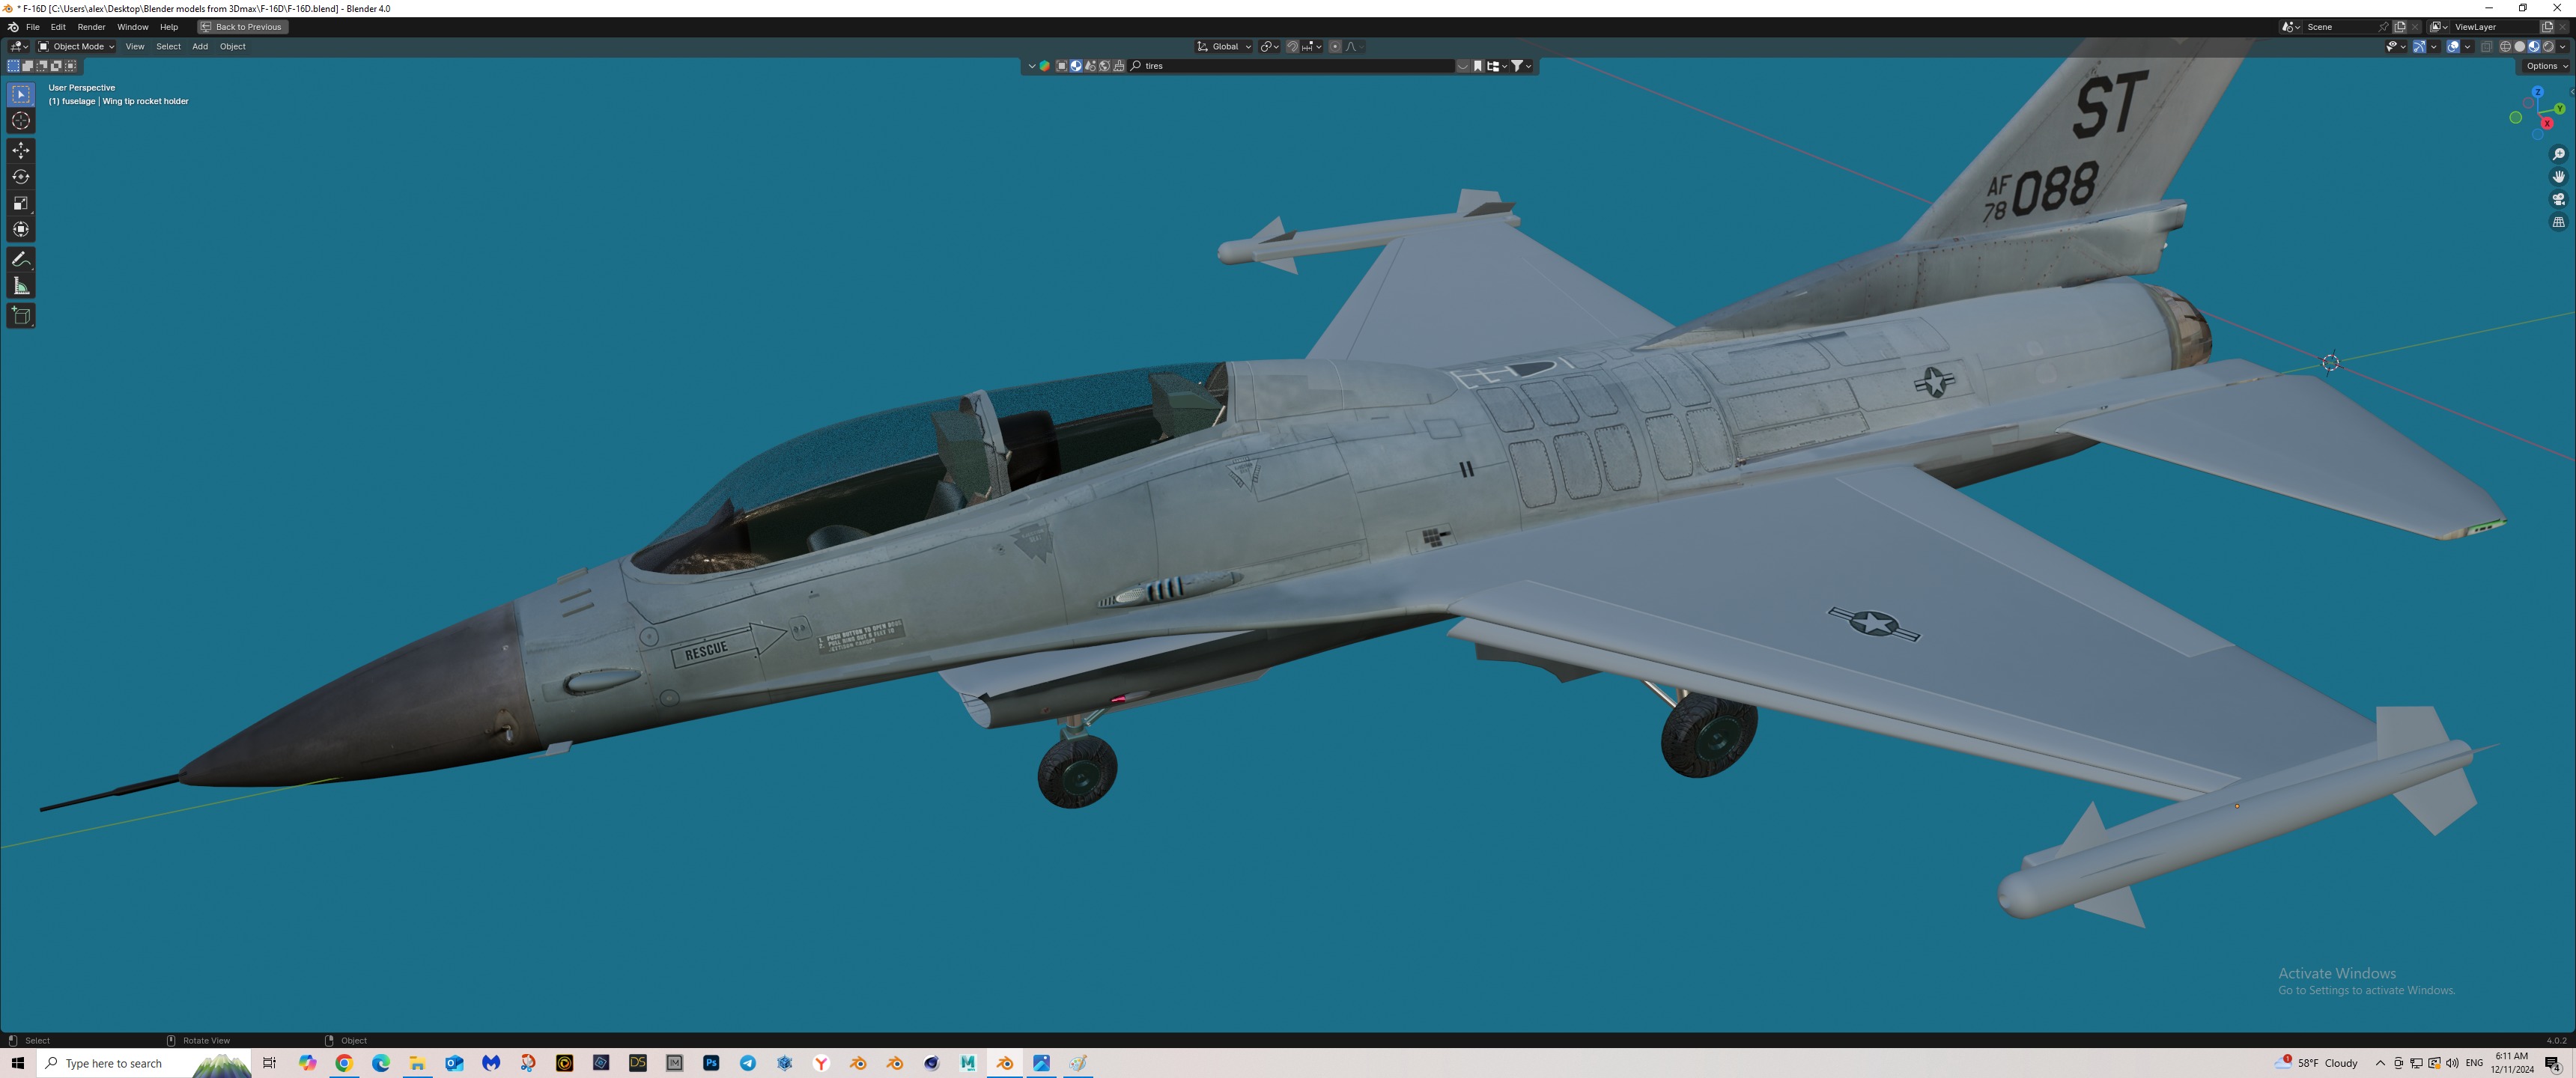Select the Scale tool
2576x1078 pixels.
(21, 203)
